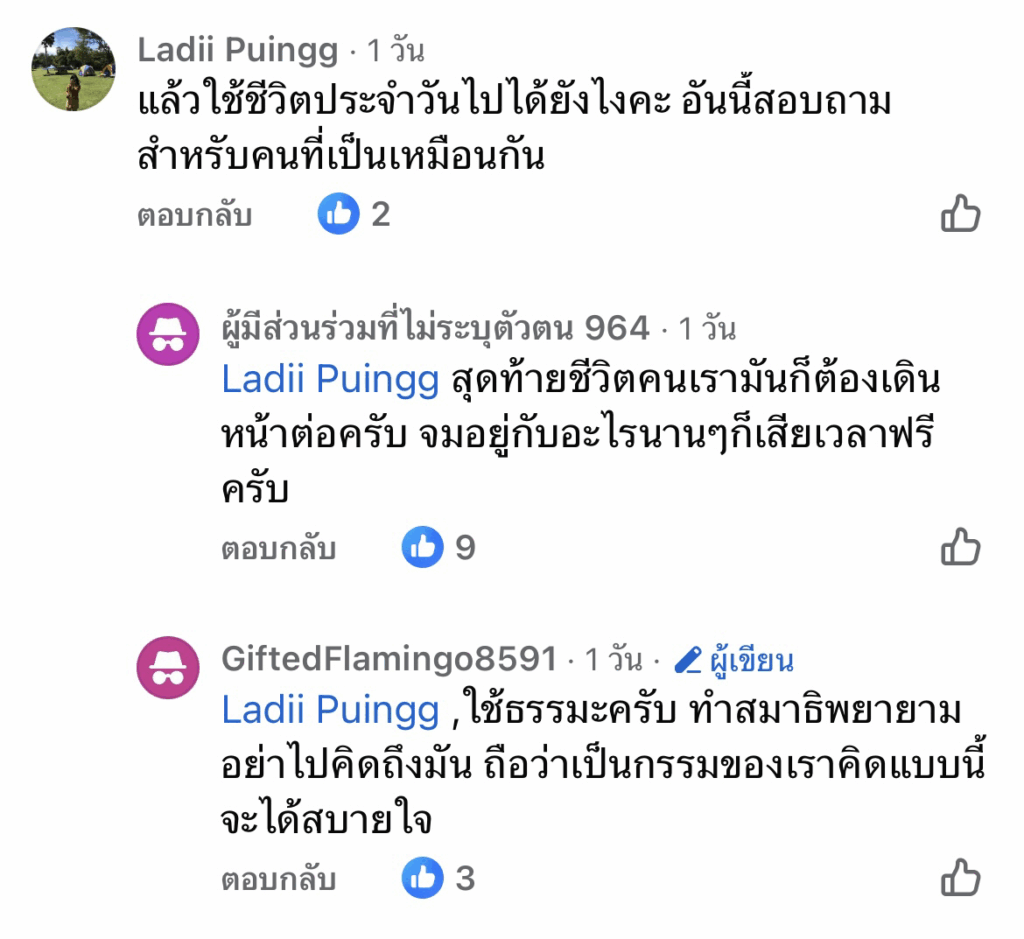
Task: Reply to anonymous participant 964's comment
Action: click(278, 548)
